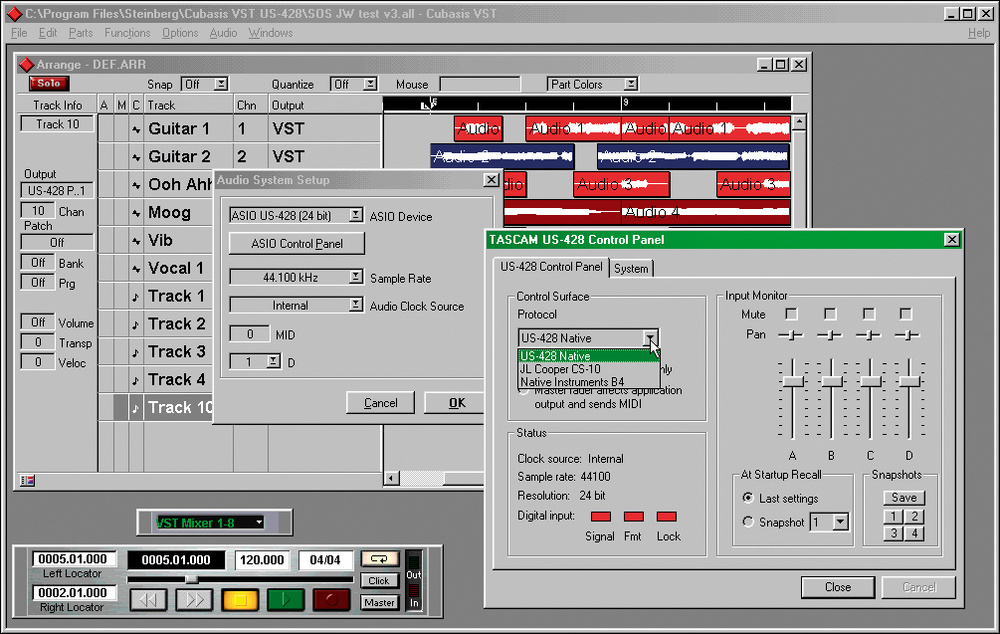Expand the VST Mixer 1-8 dropdown
This screenshot has height=634, width=1000.
[x=260, y=522]
